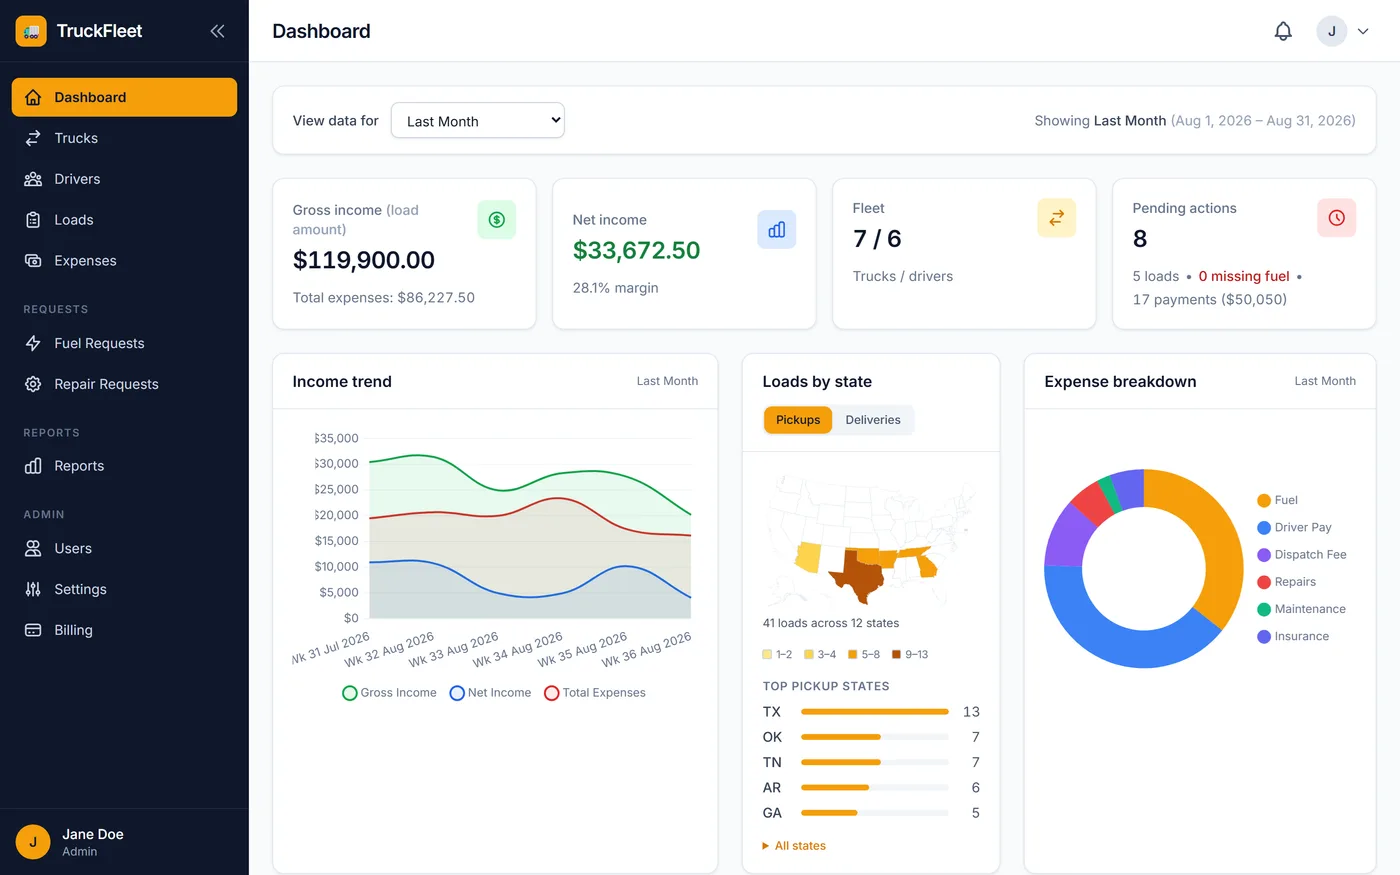
Task: Toggle Total Expenses series in chart legend
Action: click(595, 693)
